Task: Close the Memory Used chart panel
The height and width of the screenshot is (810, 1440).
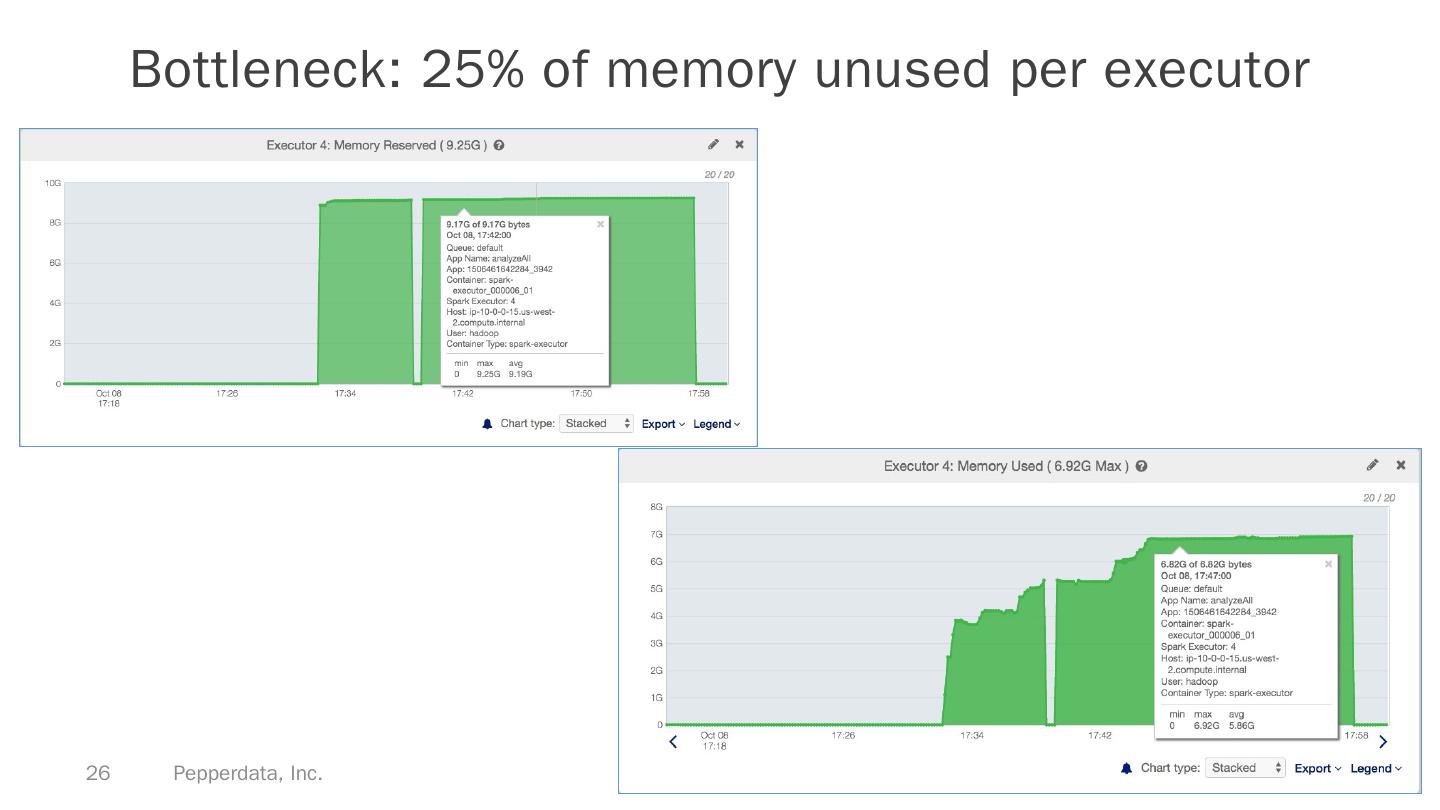Action: 1401,465
